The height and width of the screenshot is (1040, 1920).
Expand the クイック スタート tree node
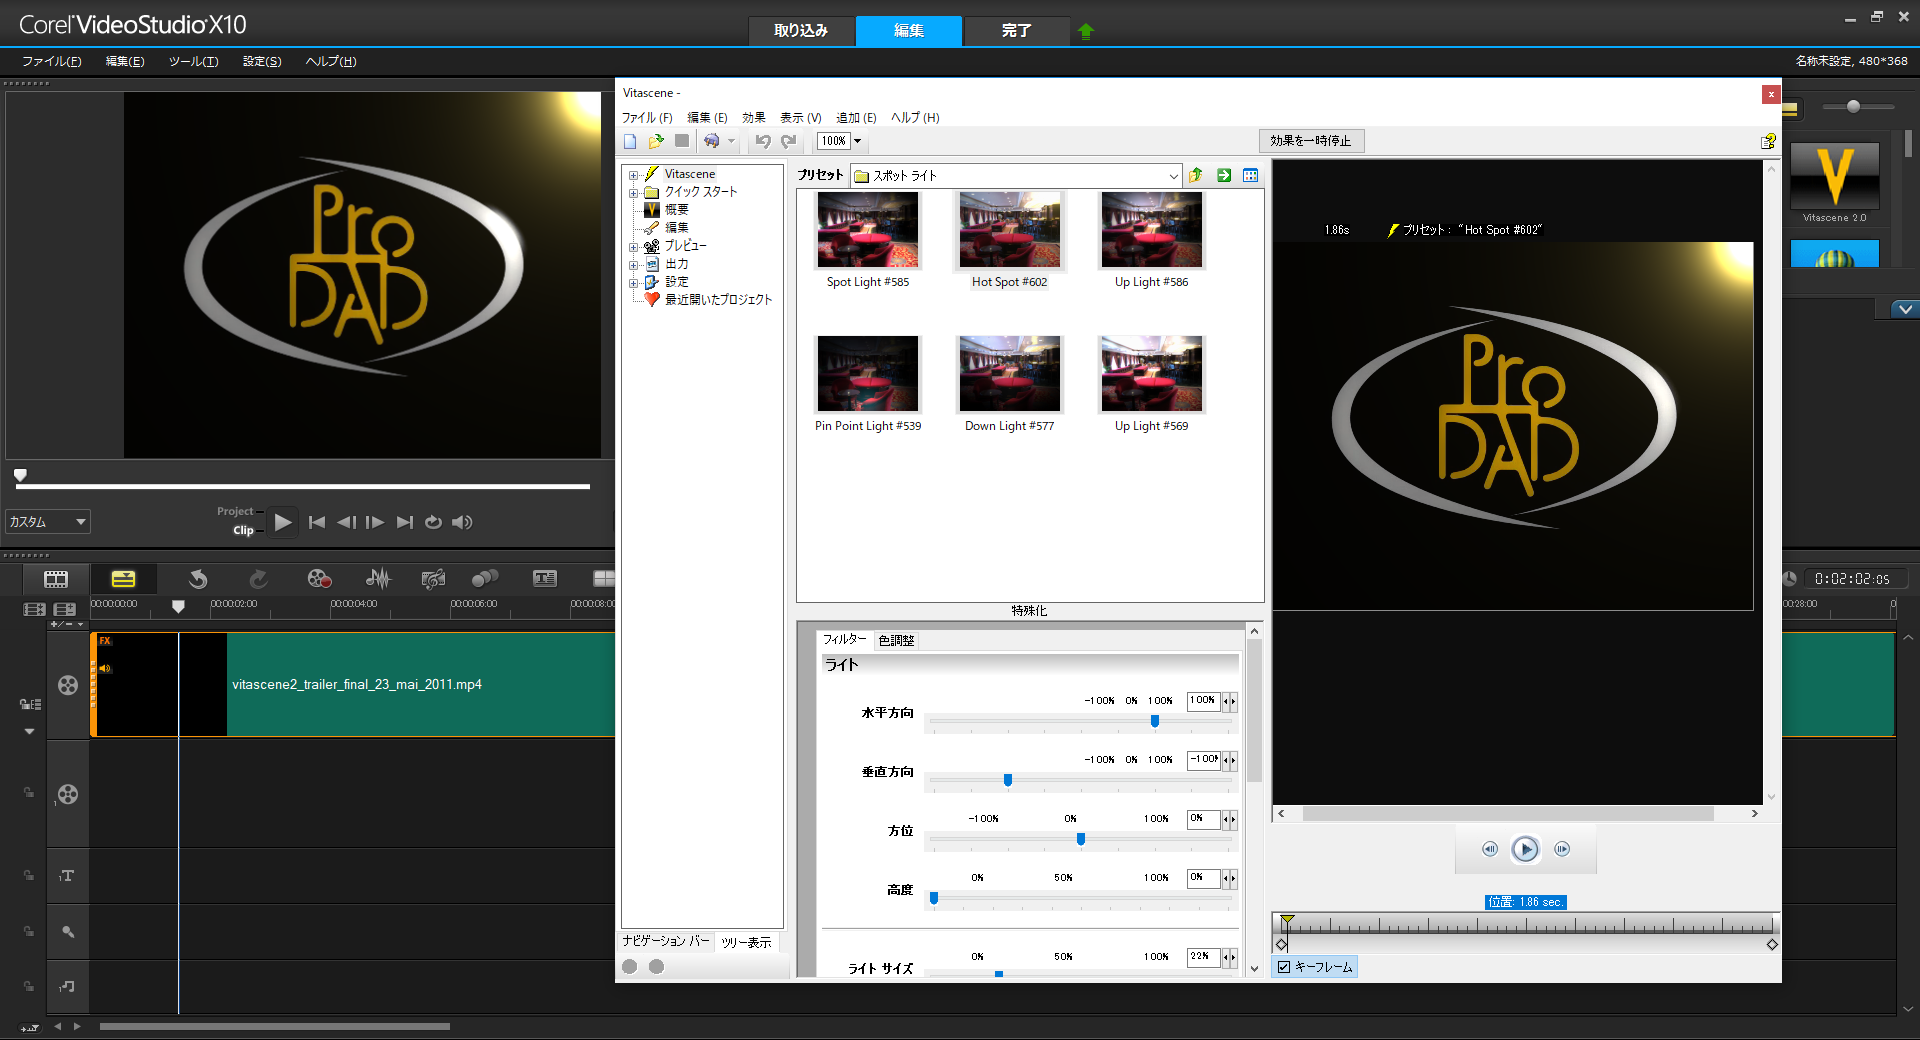pos(633,192)
